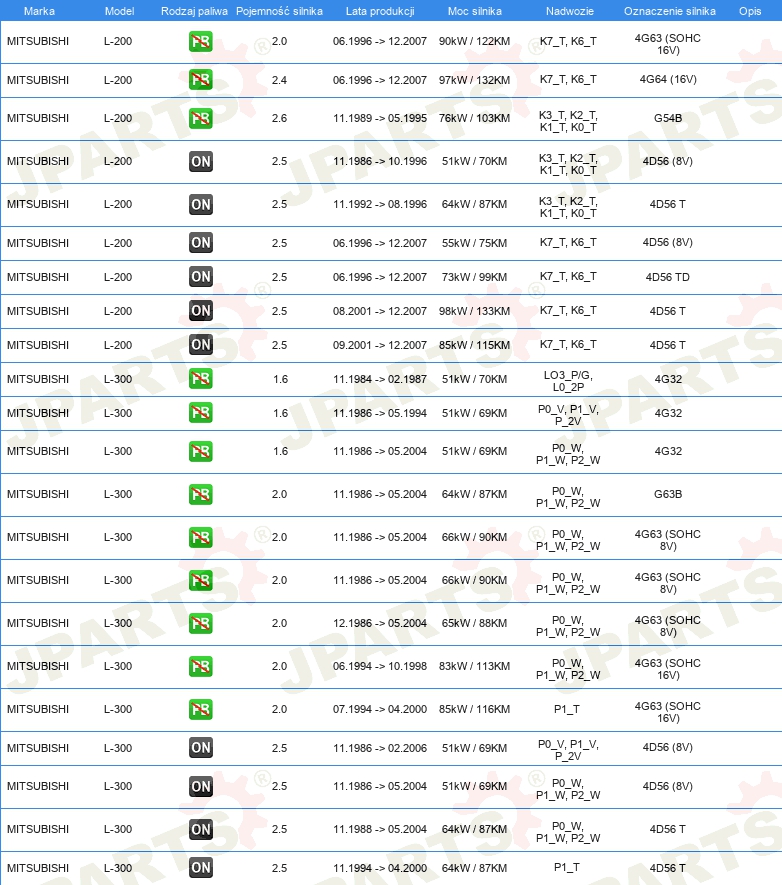Select the 2.4 engine capacity cell
782x885 pixels.
[x=279, y=80]
